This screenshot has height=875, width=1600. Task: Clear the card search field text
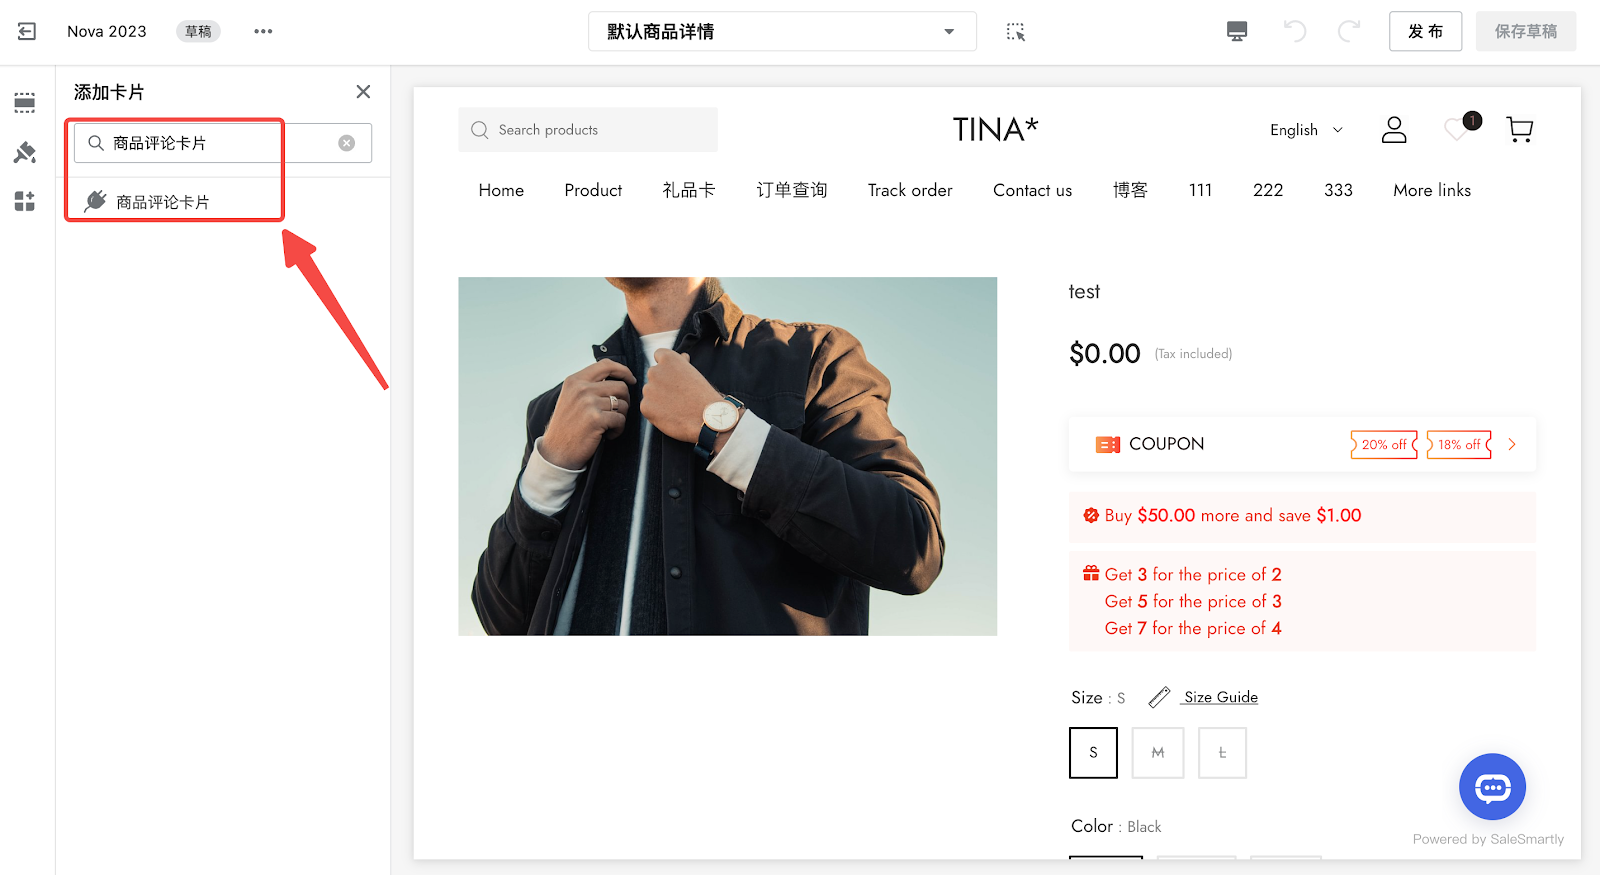347,143
